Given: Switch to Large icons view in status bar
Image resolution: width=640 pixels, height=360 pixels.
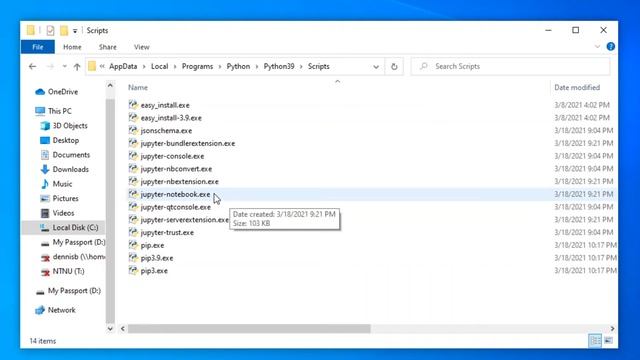Looking at the screenshot, I should pos(608,340).
